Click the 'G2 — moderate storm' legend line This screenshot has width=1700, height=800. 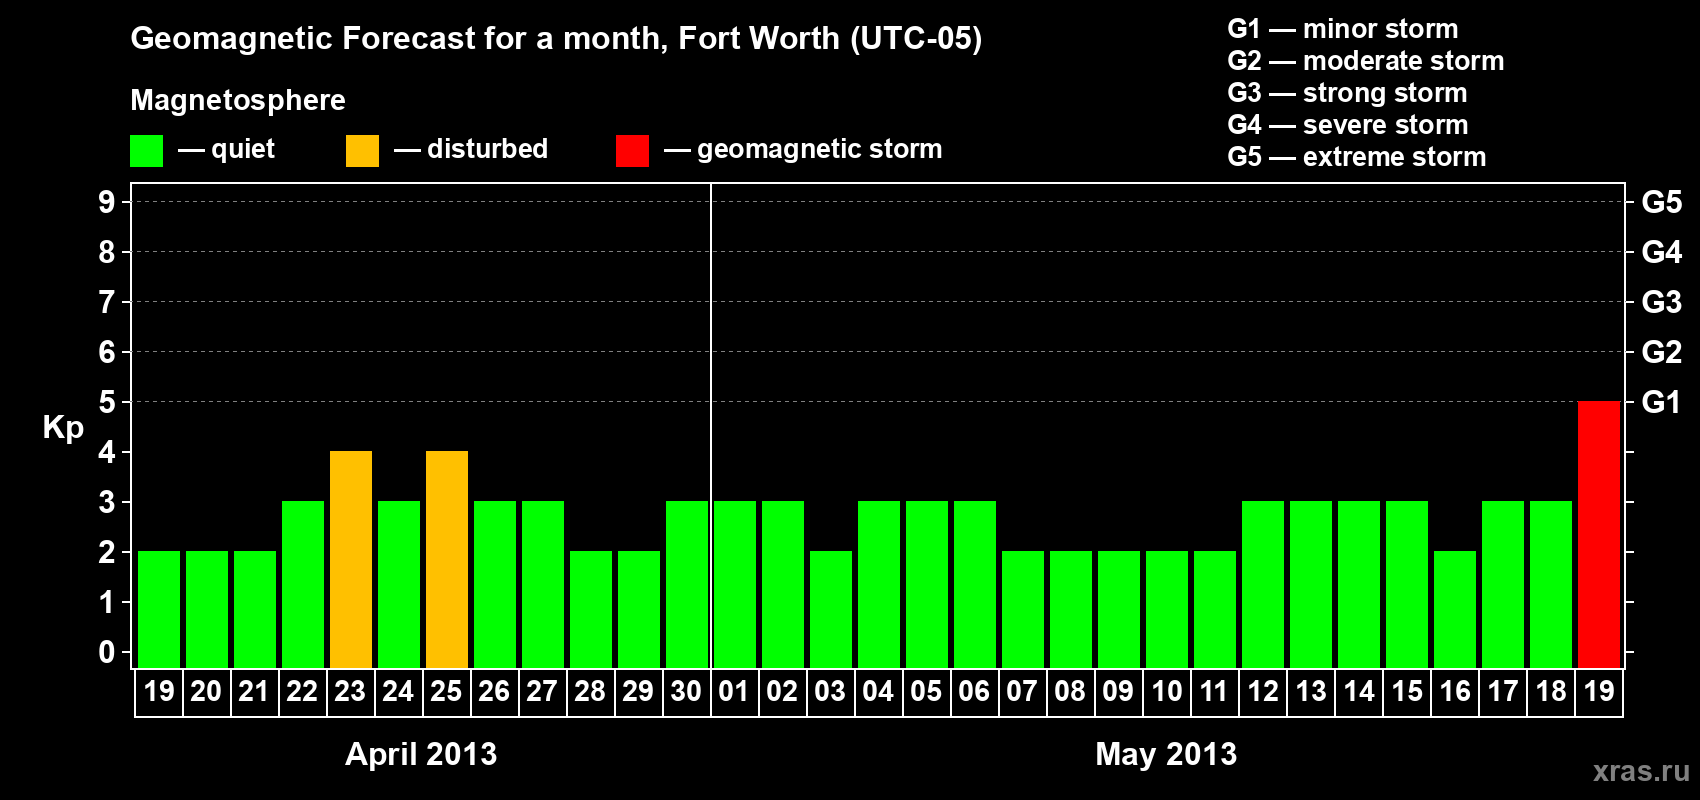click(1365, 61)
